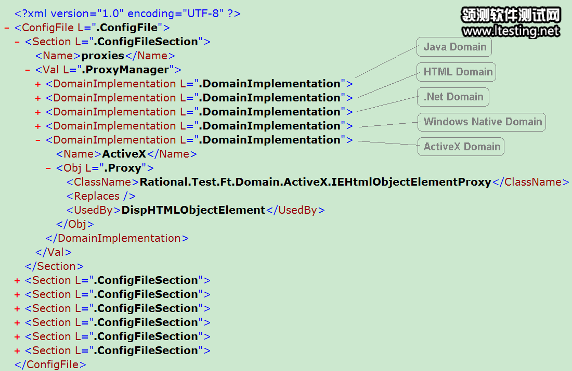The width and height of the screenshot is (572, 371).
Task: Select the Val L=".ProxyManager" tag text
Action: pyautogui.click(x=108, y=70)
